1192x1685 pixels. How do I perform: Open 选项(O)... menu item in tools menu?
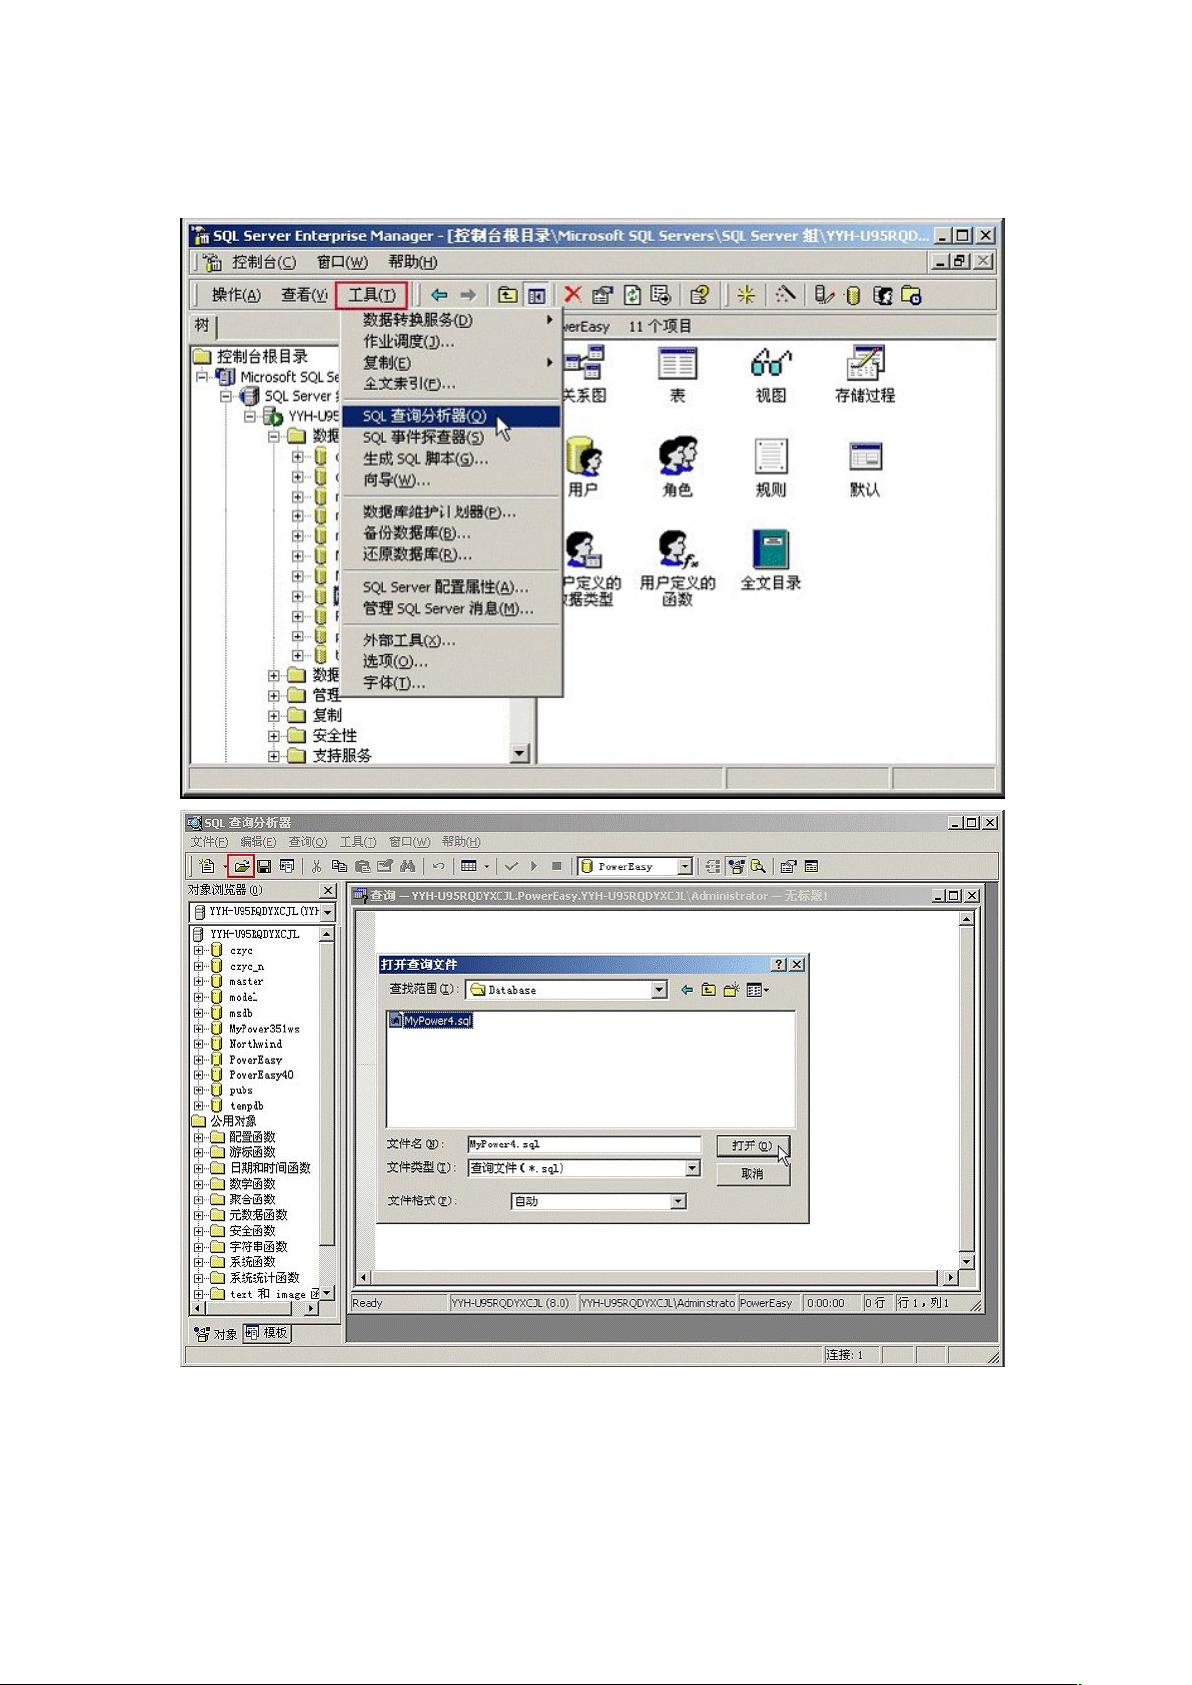(451, 661)
